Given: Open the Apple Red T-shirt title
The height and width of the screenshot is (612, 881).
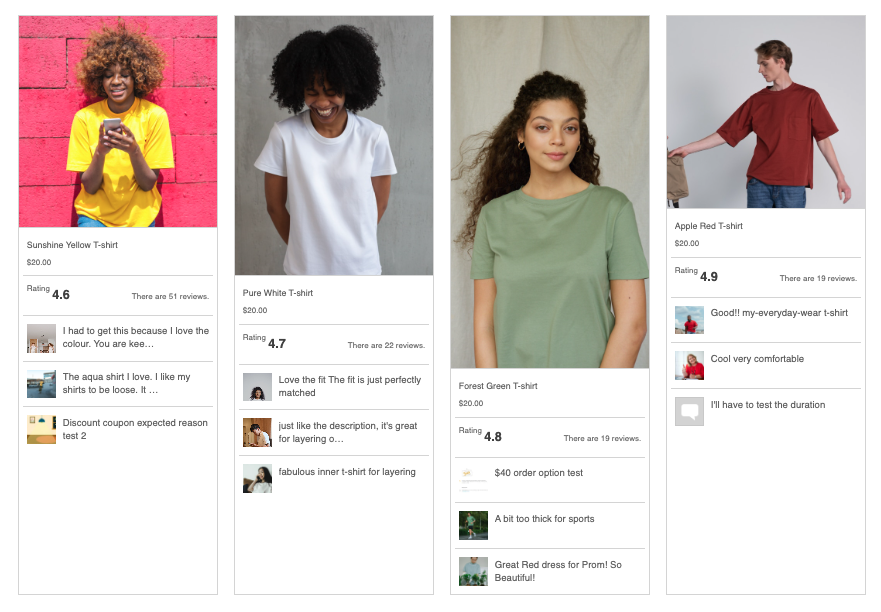Looking at the screenshot, I should pos(708,226).
